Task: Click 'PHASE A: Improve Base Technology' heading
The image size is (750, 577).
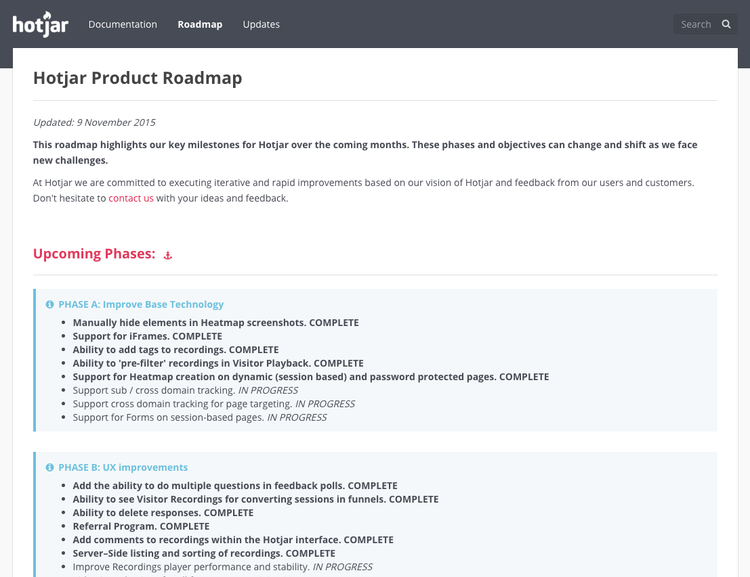Action: tap(141, 304)
